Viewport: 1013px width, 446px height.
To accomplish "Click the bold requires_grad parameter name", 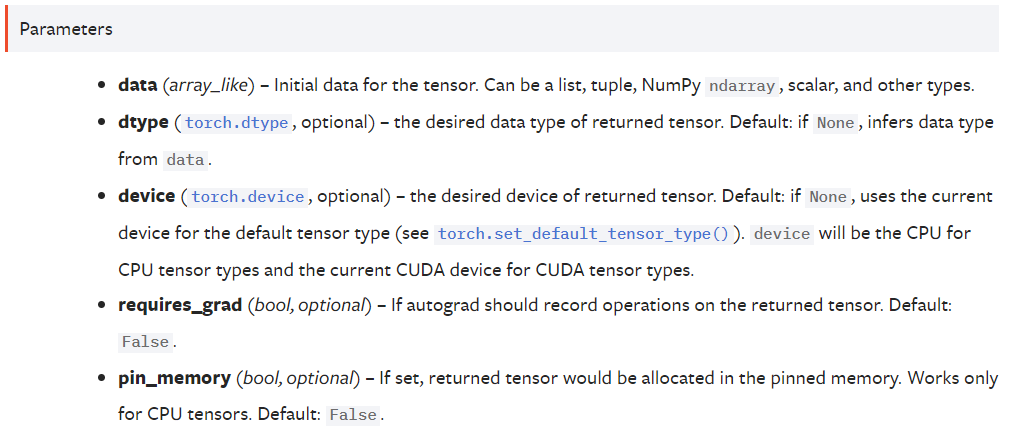I will [x=180, y=306].
